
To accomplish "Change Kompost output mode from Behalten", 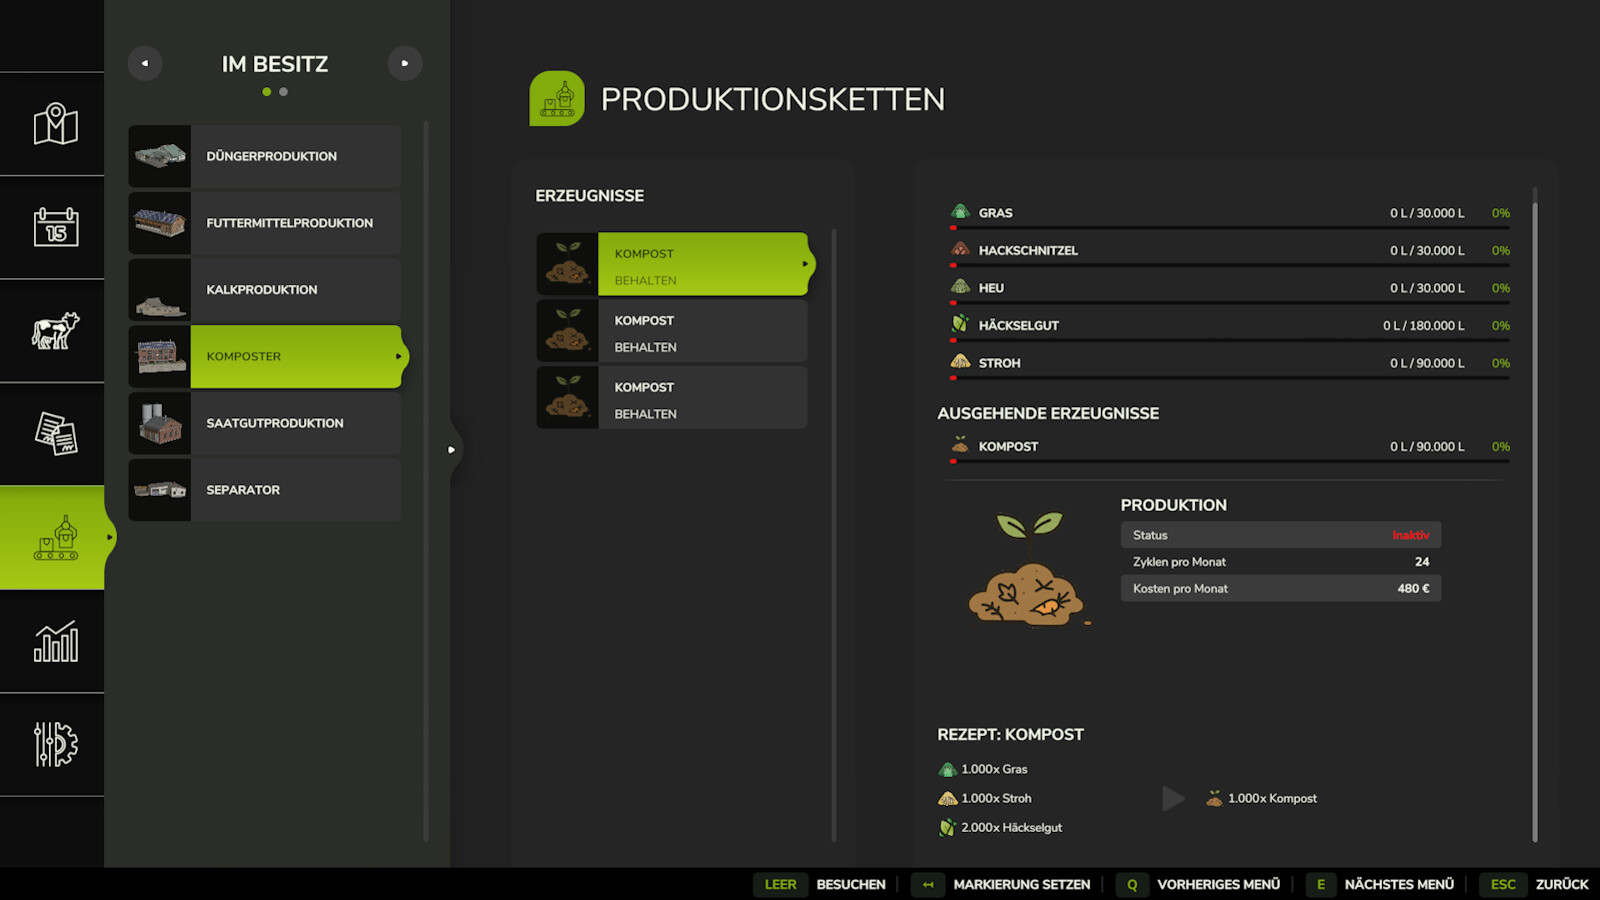I will 700,266.
